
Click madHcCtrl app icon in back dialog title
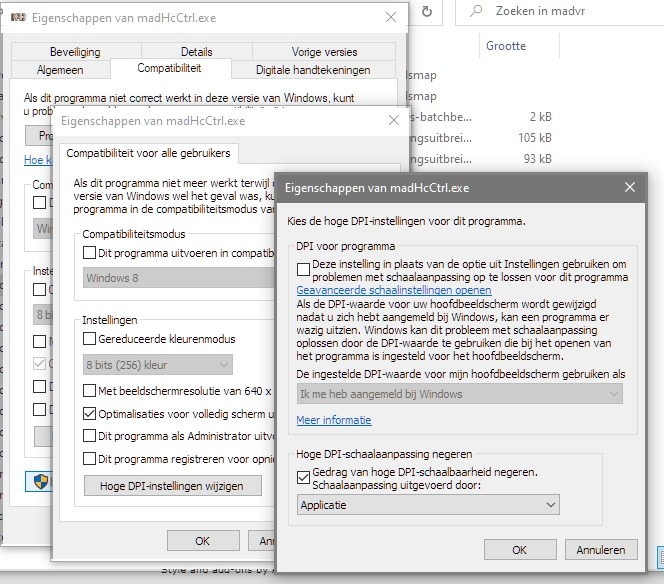[x=18, y=17]
